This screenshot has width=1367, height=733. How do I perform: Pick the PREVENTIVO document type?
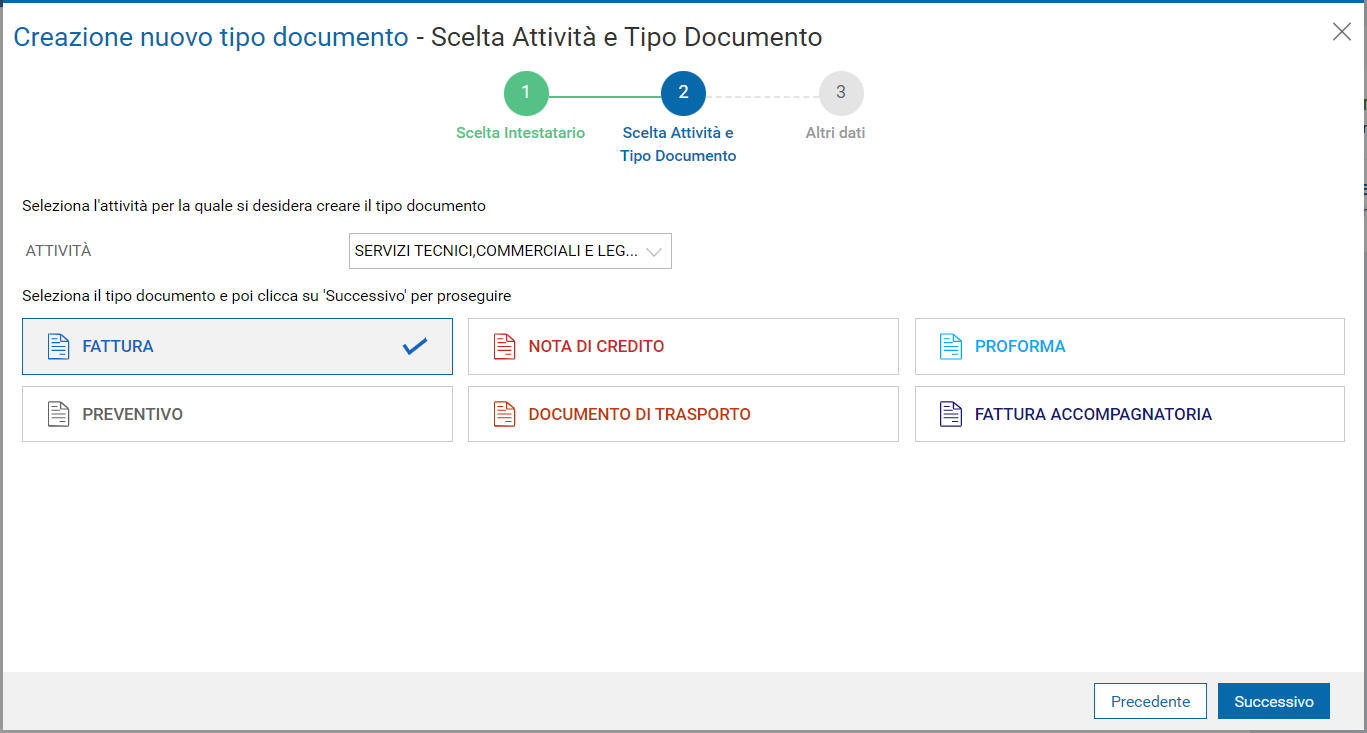click(237, 414)
